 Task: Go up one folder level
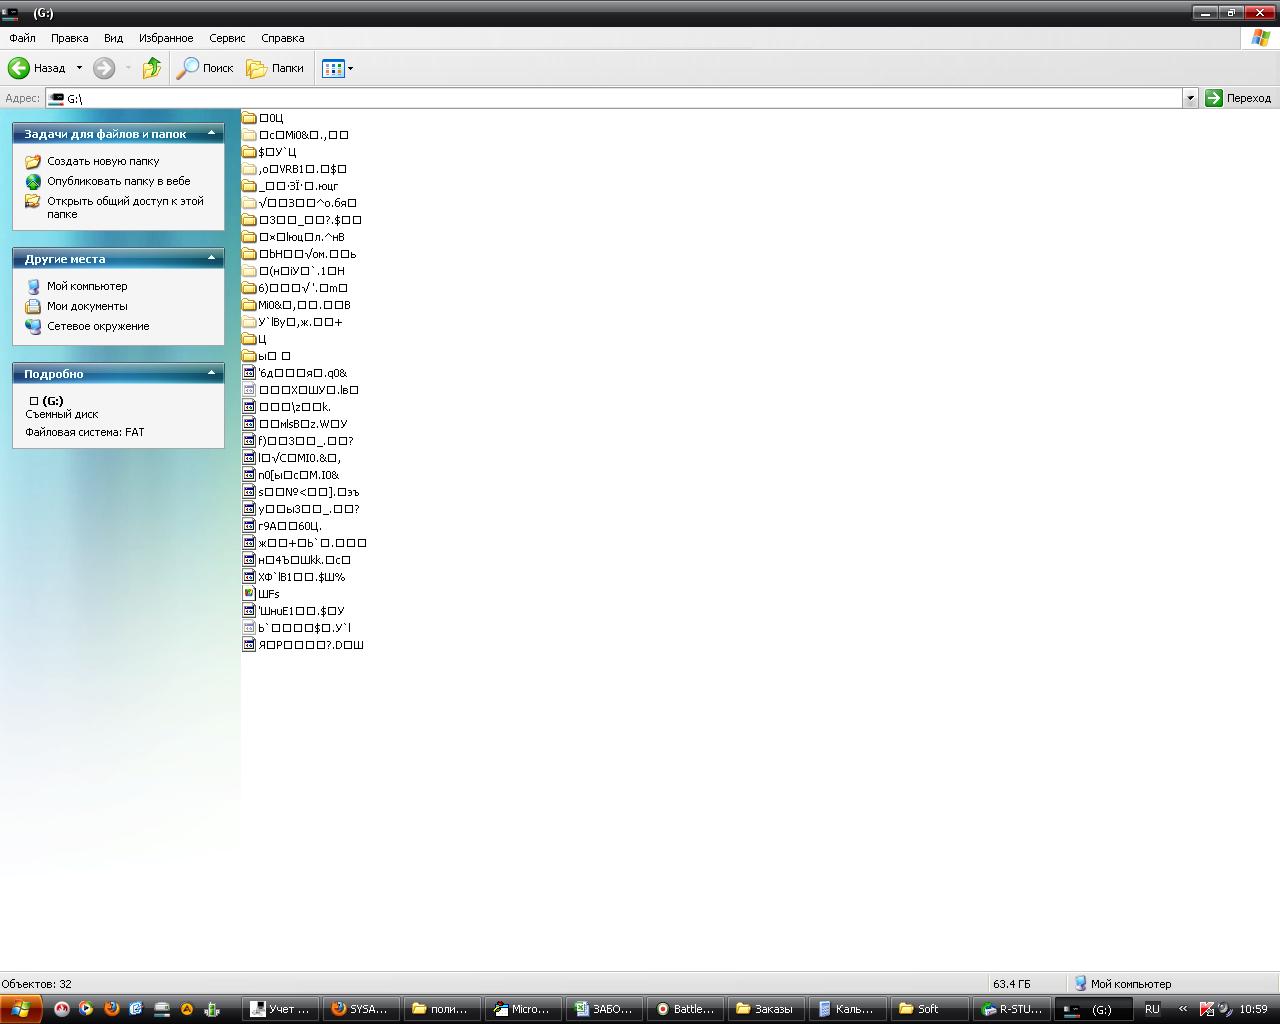(x=151, y=68)
